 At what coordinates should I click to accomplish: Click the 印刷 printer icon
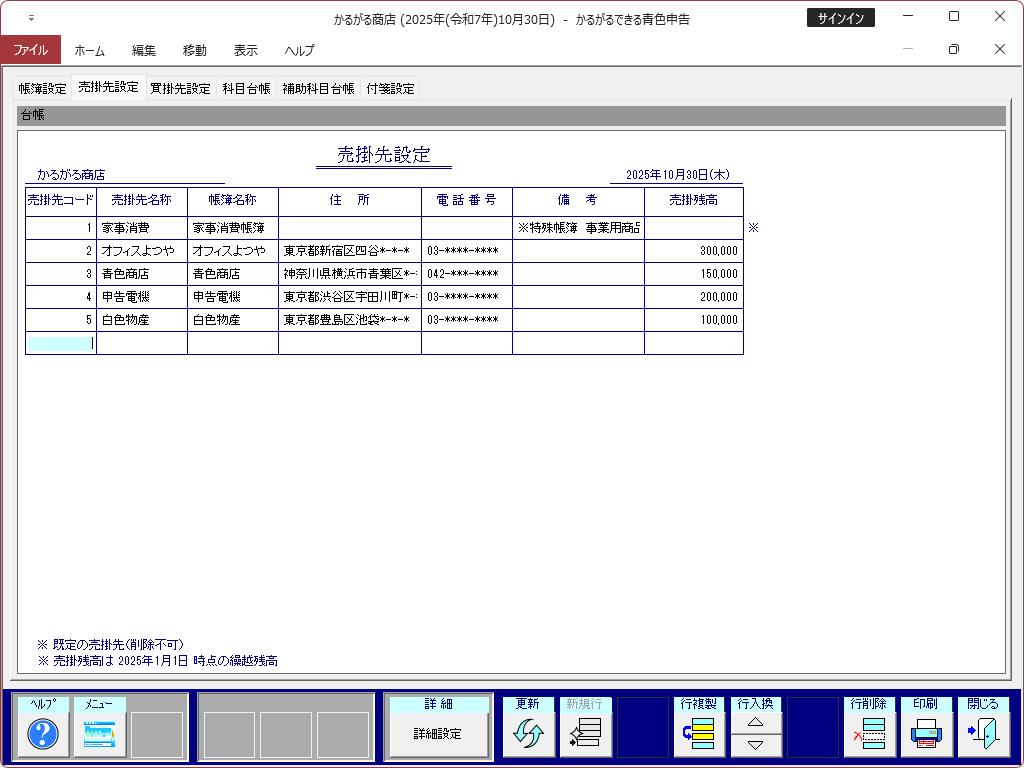[926, 735]
